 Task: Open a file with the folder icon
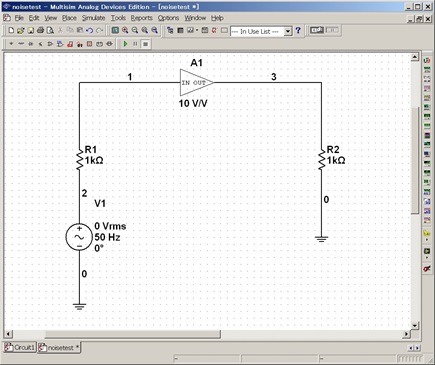tap(20, 31)
